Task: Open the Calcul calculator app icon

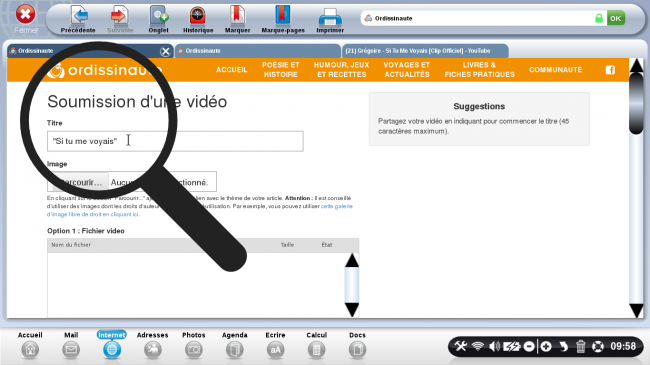Action: pyautogui.click(x=316, y=350)
